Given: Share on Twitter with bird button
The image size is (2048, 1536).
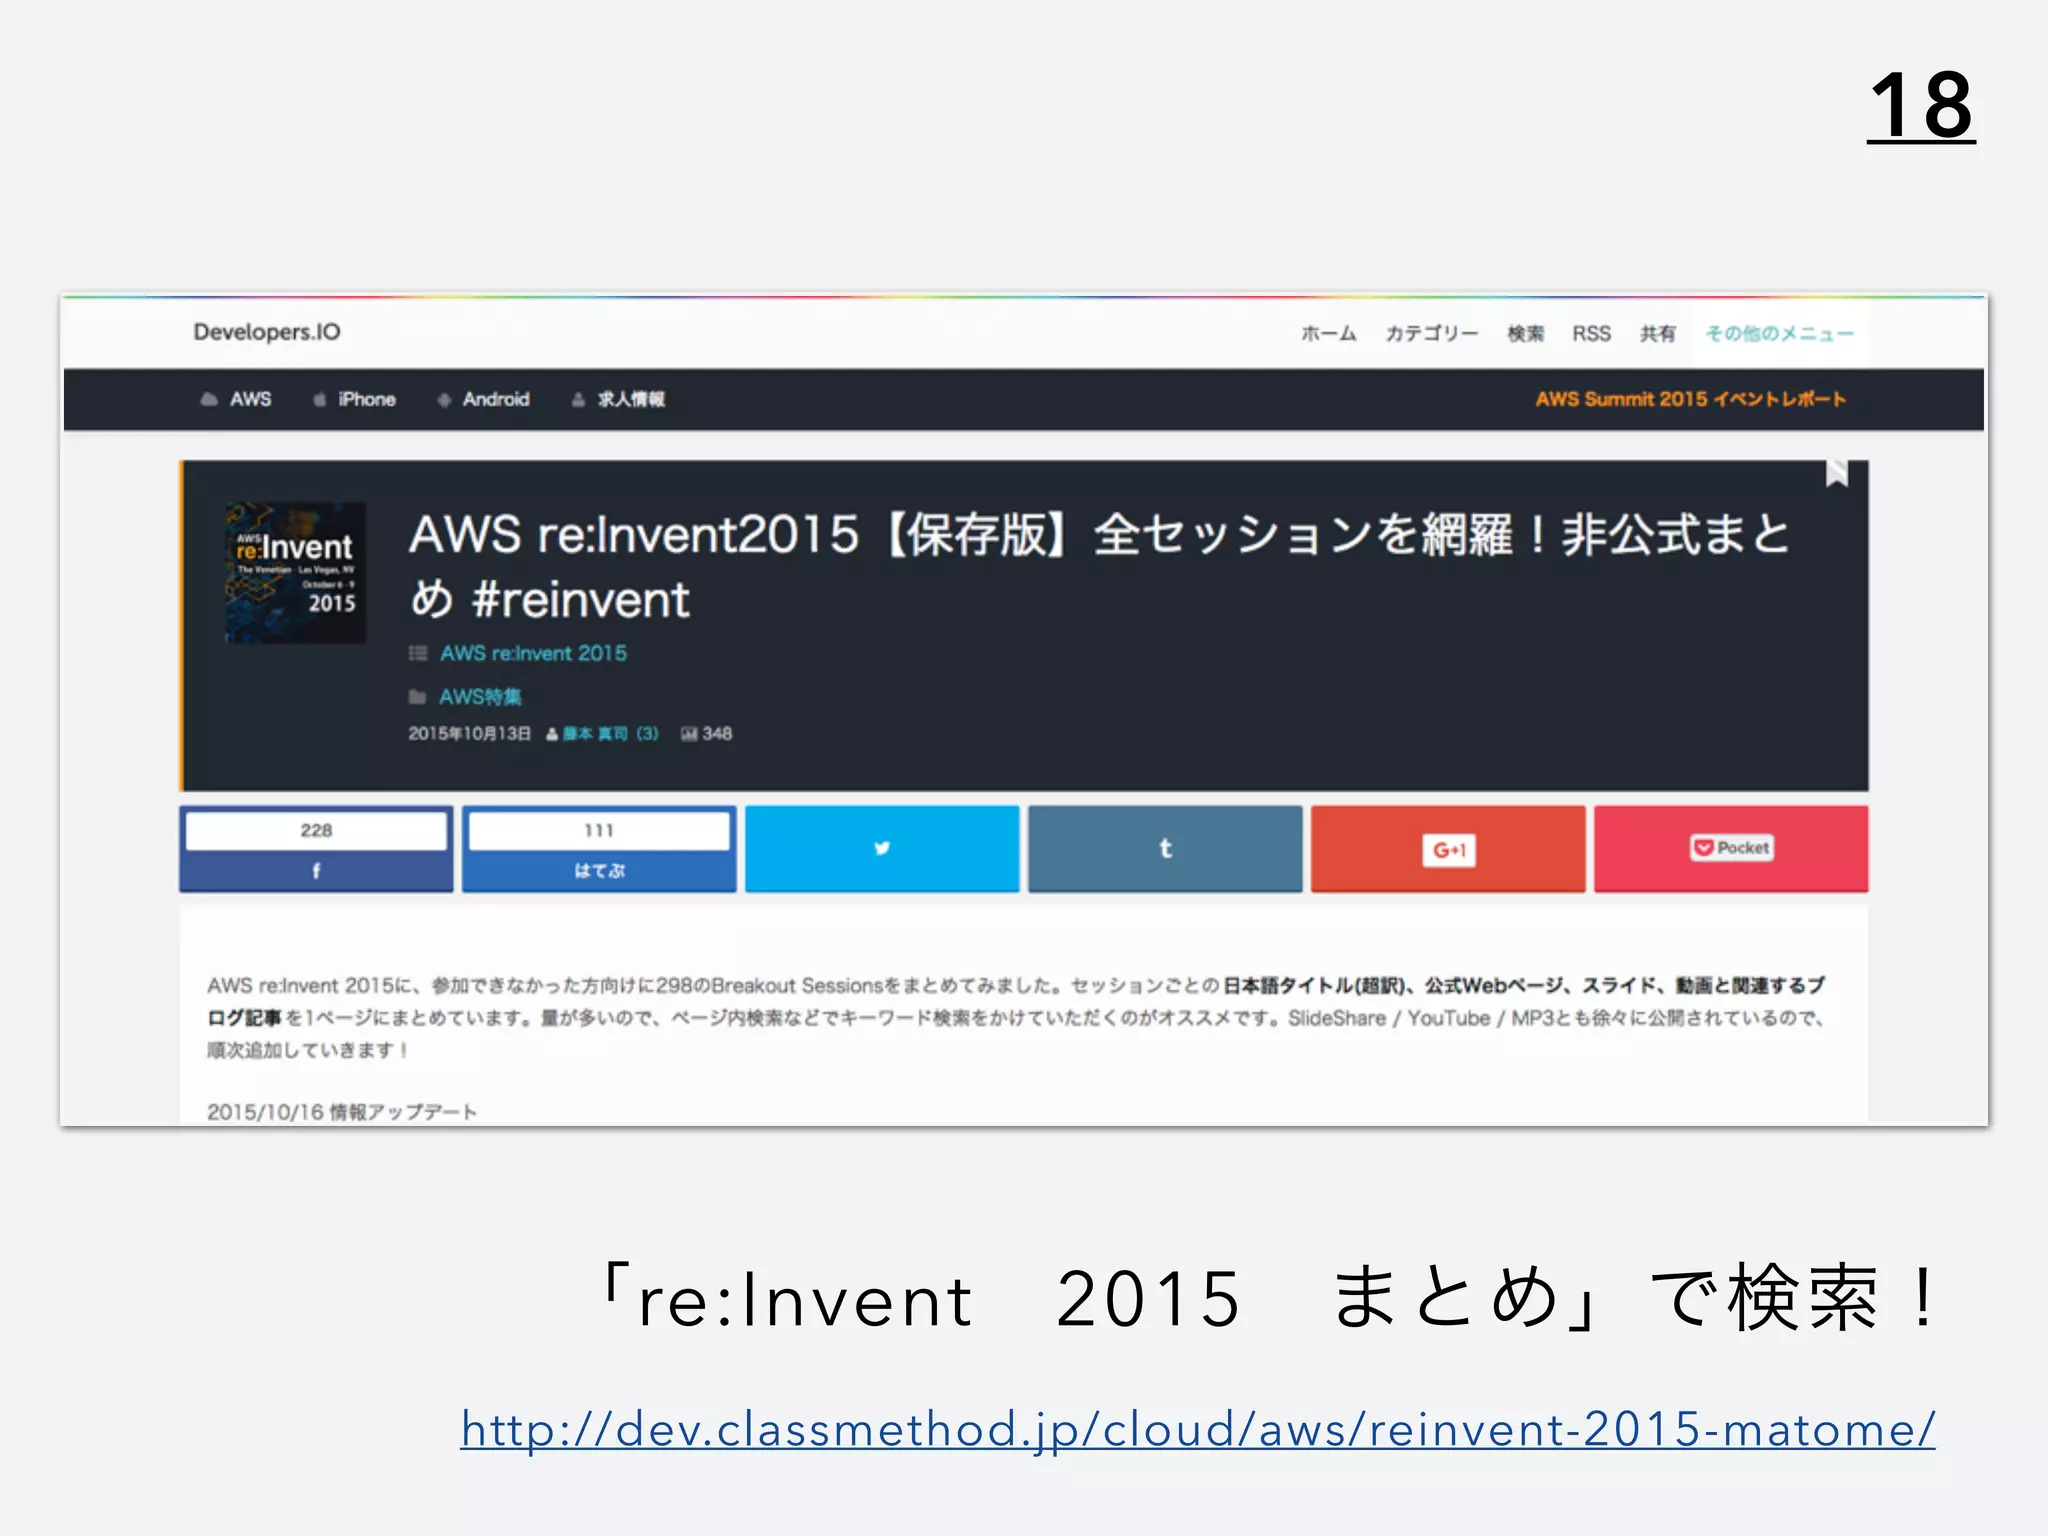Looking at the screenshot, I should pyautogui.click(x=882, y=848).
